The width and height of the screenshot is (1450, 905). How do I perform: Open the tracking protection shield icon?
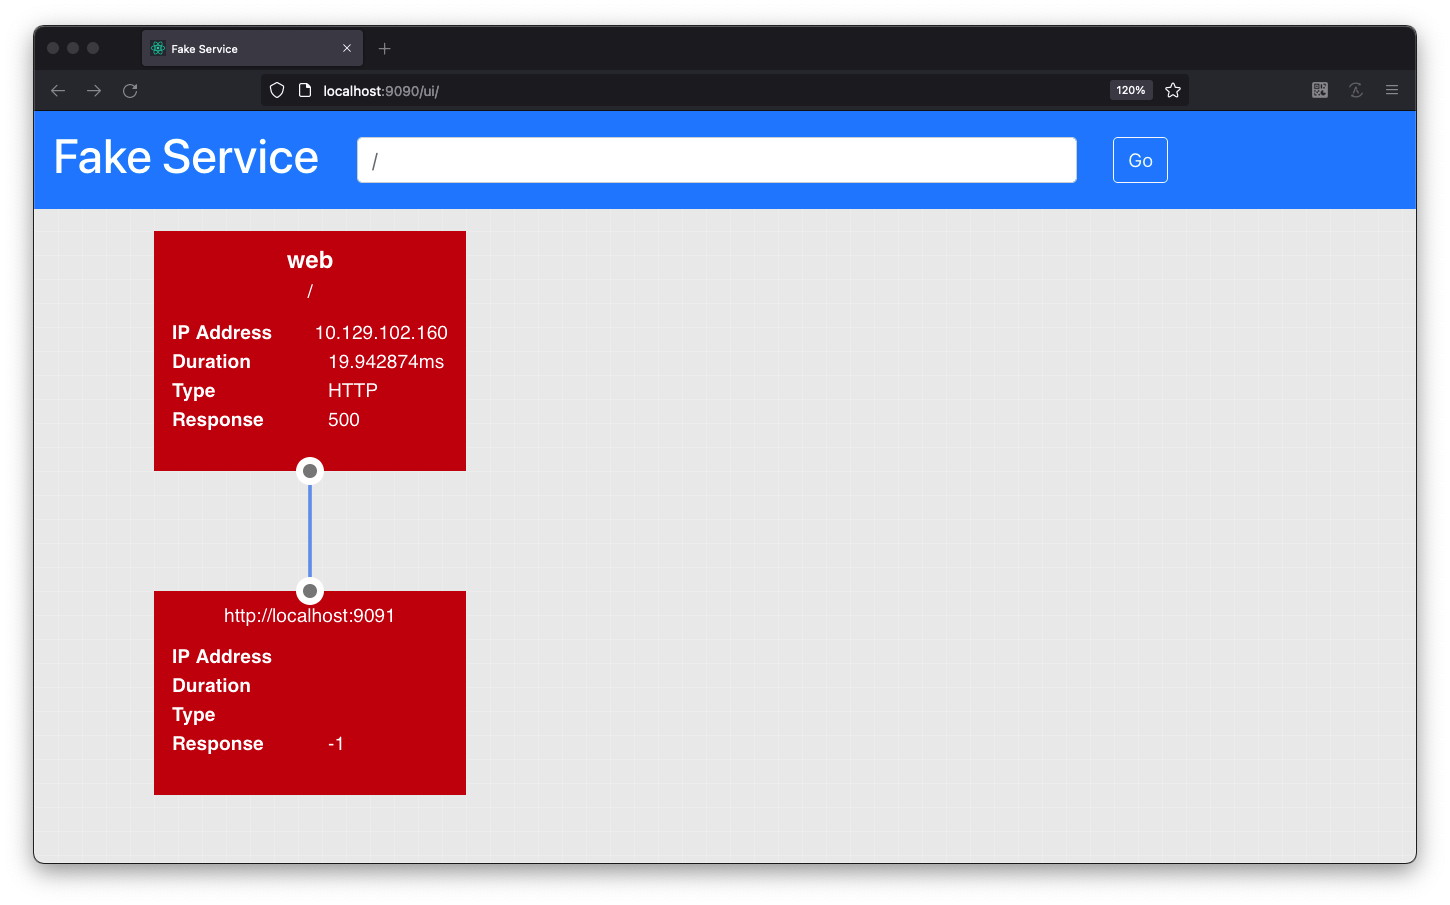point(277,91)
